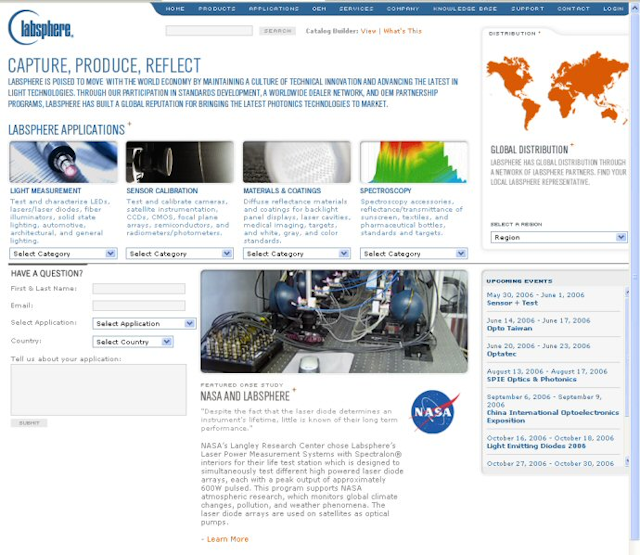Click the page vertical scrollbar
640x555 pixels.
click(635, 278)
